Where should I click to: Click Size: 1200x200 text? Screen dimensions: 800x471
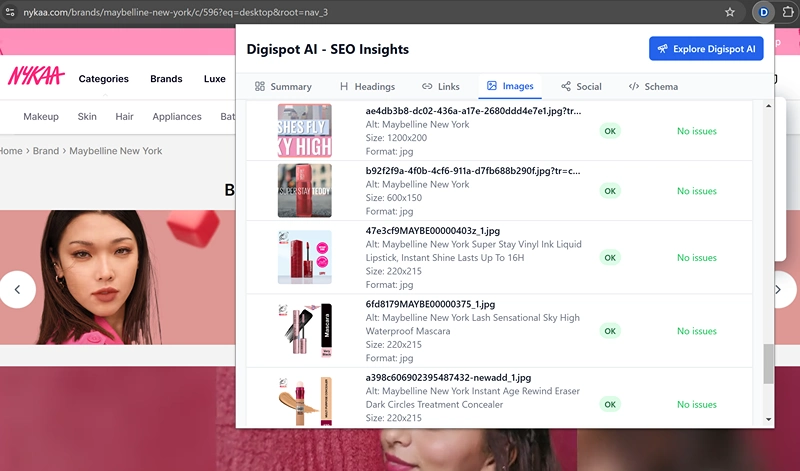(x=396, y=138)
